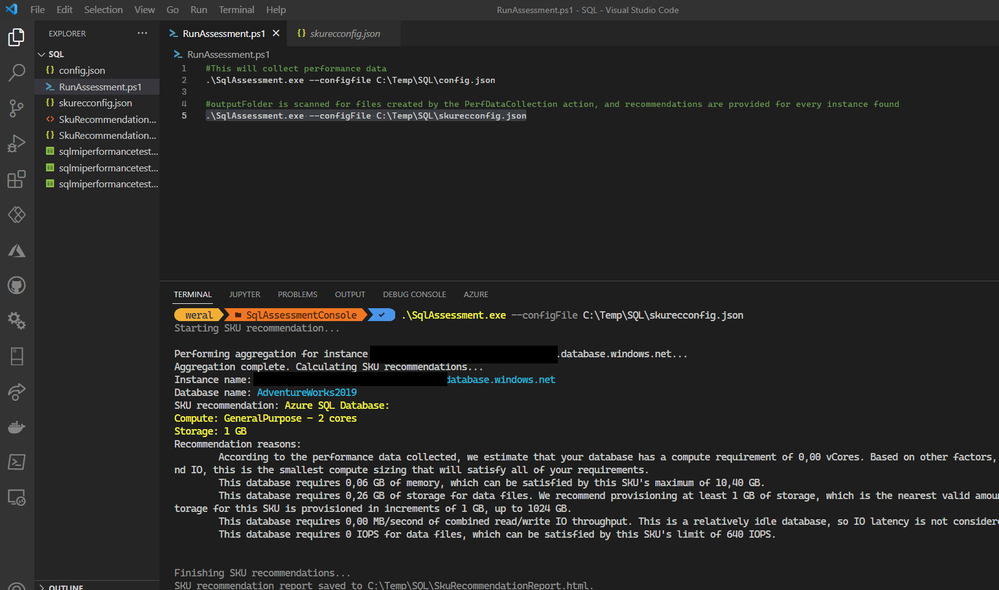Open the SkuRecommendation JSON file in Explorer
The height and width of the screenshot is (590, 999).
coord(97,135)
